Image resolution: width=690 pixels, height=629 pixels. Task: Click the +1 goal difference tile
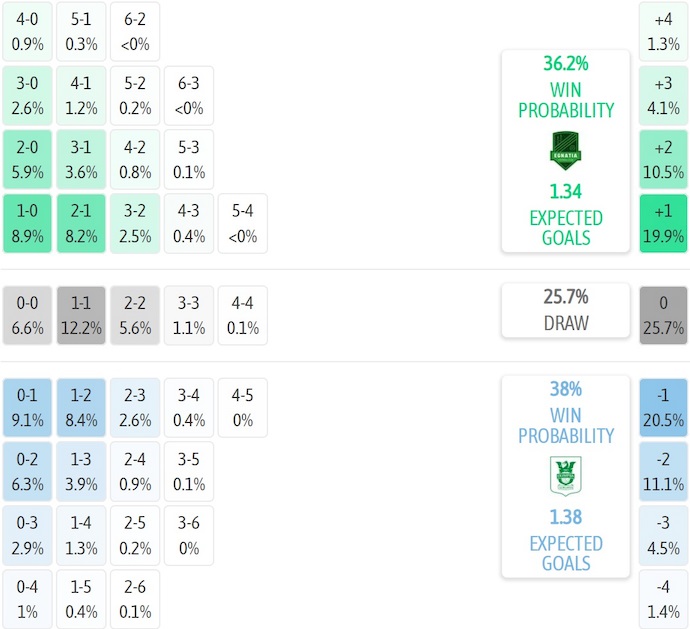pyautogui.click(x=663, y=224)
